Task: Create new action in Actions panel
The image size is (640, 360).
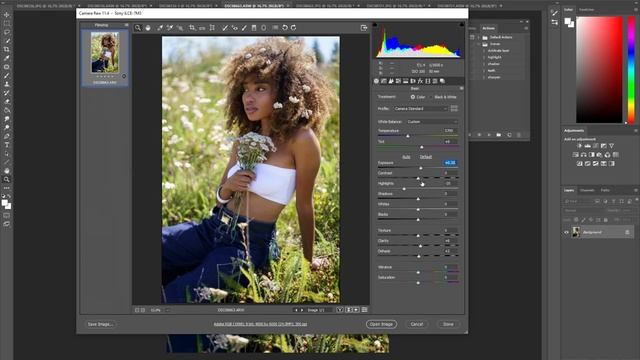Action: pos(509,135)
